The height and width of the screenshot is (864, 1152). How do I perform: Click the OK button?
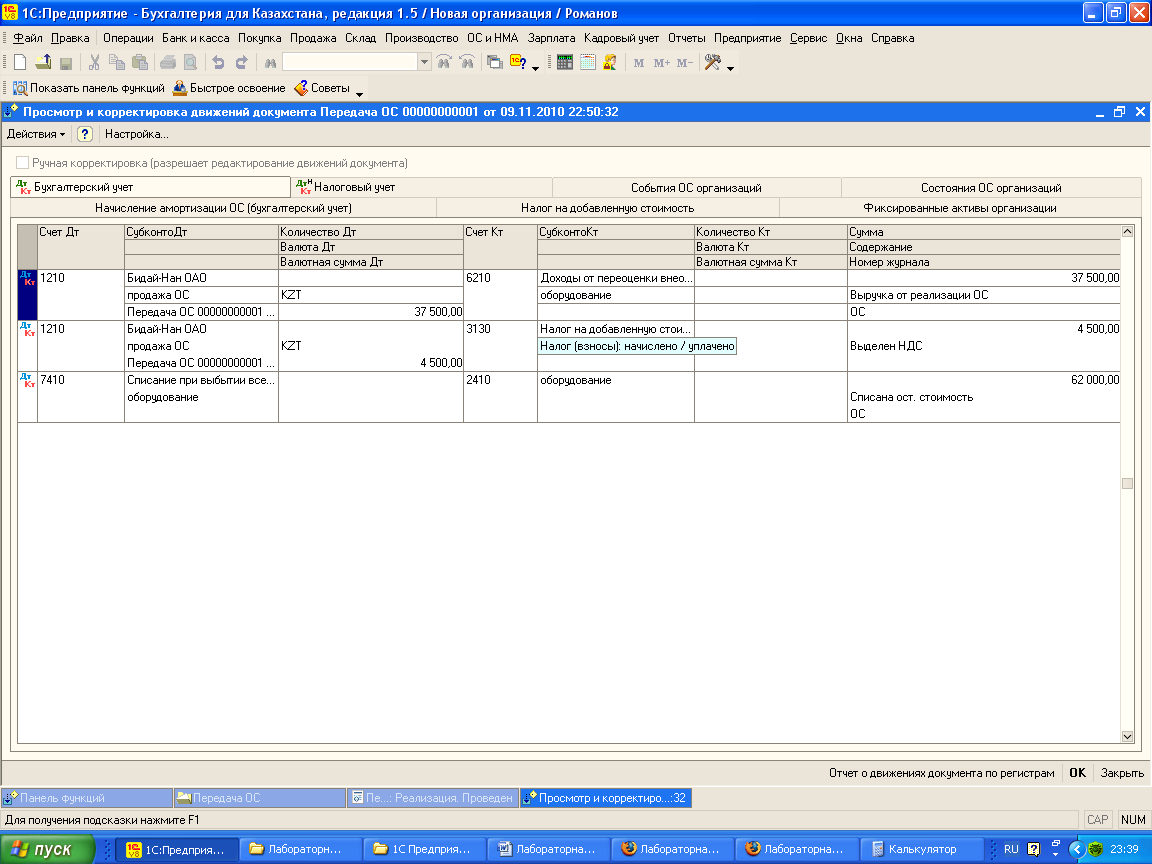click(1077, 773)
